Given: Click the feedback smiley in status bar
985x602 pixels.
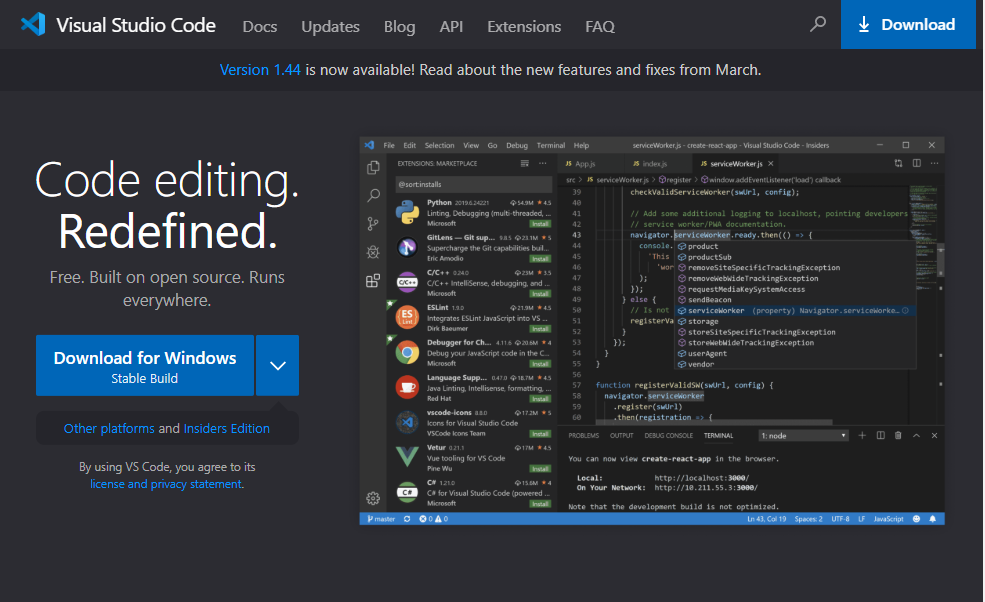Looking at the screenshot, I should tap(917, 519).
